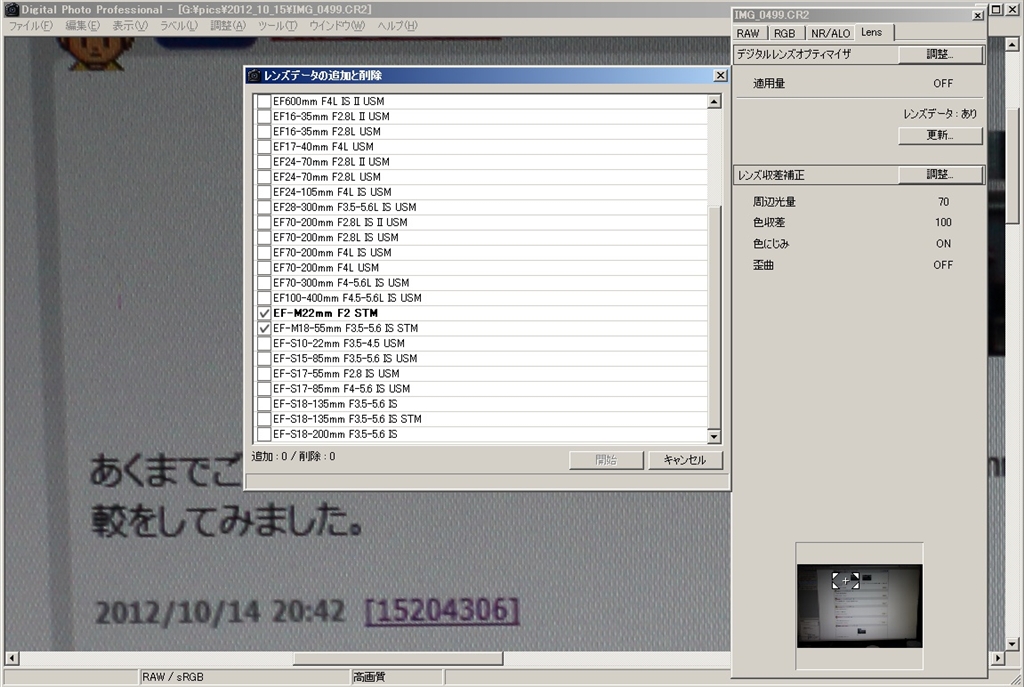1024x687 pixels.
Task: Close the レンズデータの追加と削除 dialog
Action: [x=720, y=75]
